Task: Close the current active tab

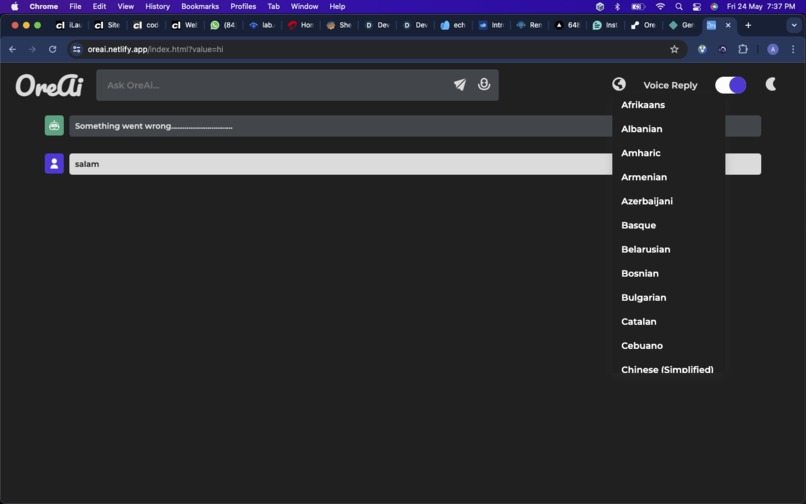Action: tap(728, 25)
